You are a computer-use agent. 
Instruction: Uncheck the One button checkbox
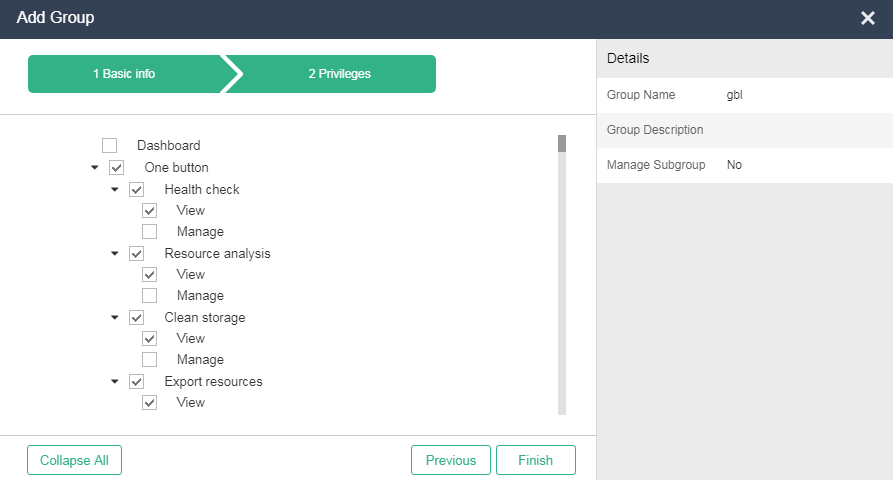116,168
